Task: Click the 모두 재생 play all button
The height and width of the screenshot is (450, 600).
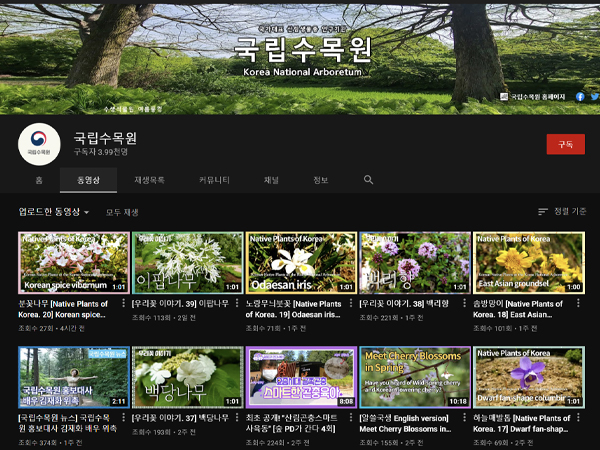Action: (122, 212)
